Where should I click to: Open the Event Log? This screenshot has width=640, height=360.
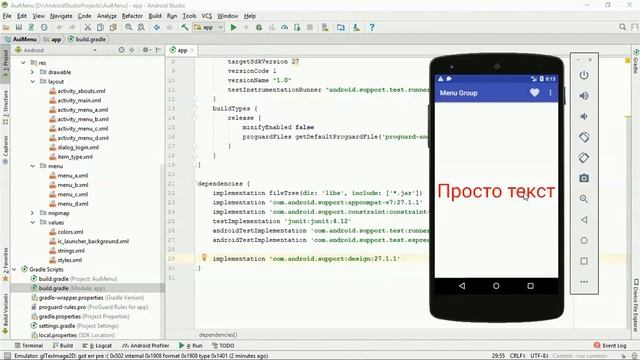[610, 345]
